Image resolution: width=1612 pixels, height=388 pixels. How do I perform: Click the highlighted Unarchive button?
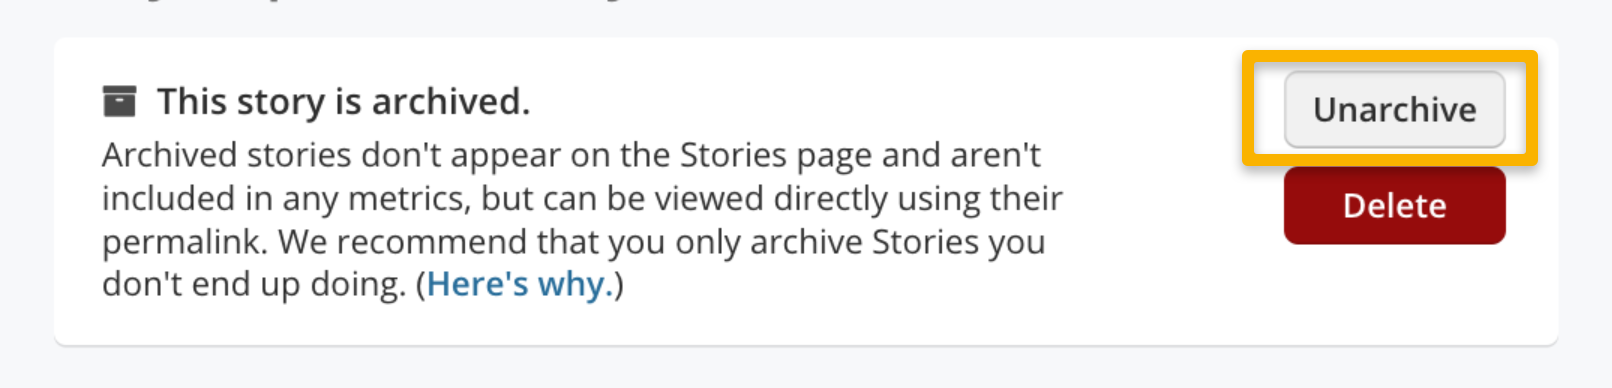pyautogui.click(x=1394, y=109)
